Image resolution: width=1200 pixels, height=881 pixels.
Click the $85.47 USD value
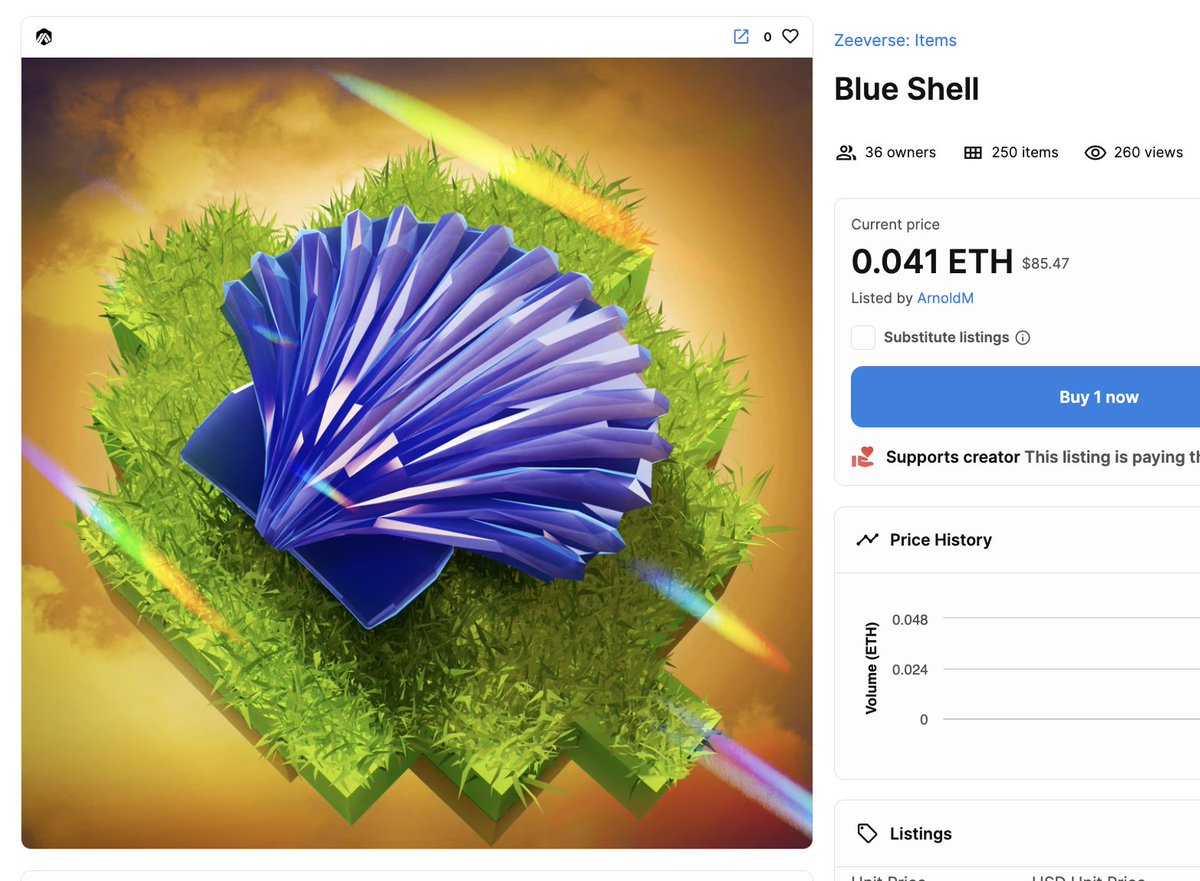(1046, 264)
